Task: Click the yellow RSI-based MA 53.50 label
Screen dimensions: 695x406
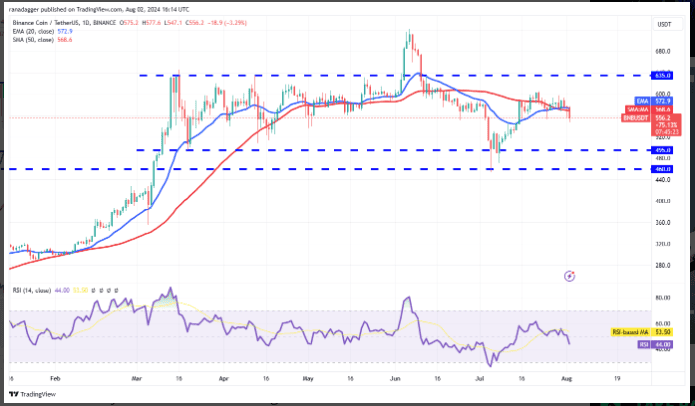Action: [642, 332]
